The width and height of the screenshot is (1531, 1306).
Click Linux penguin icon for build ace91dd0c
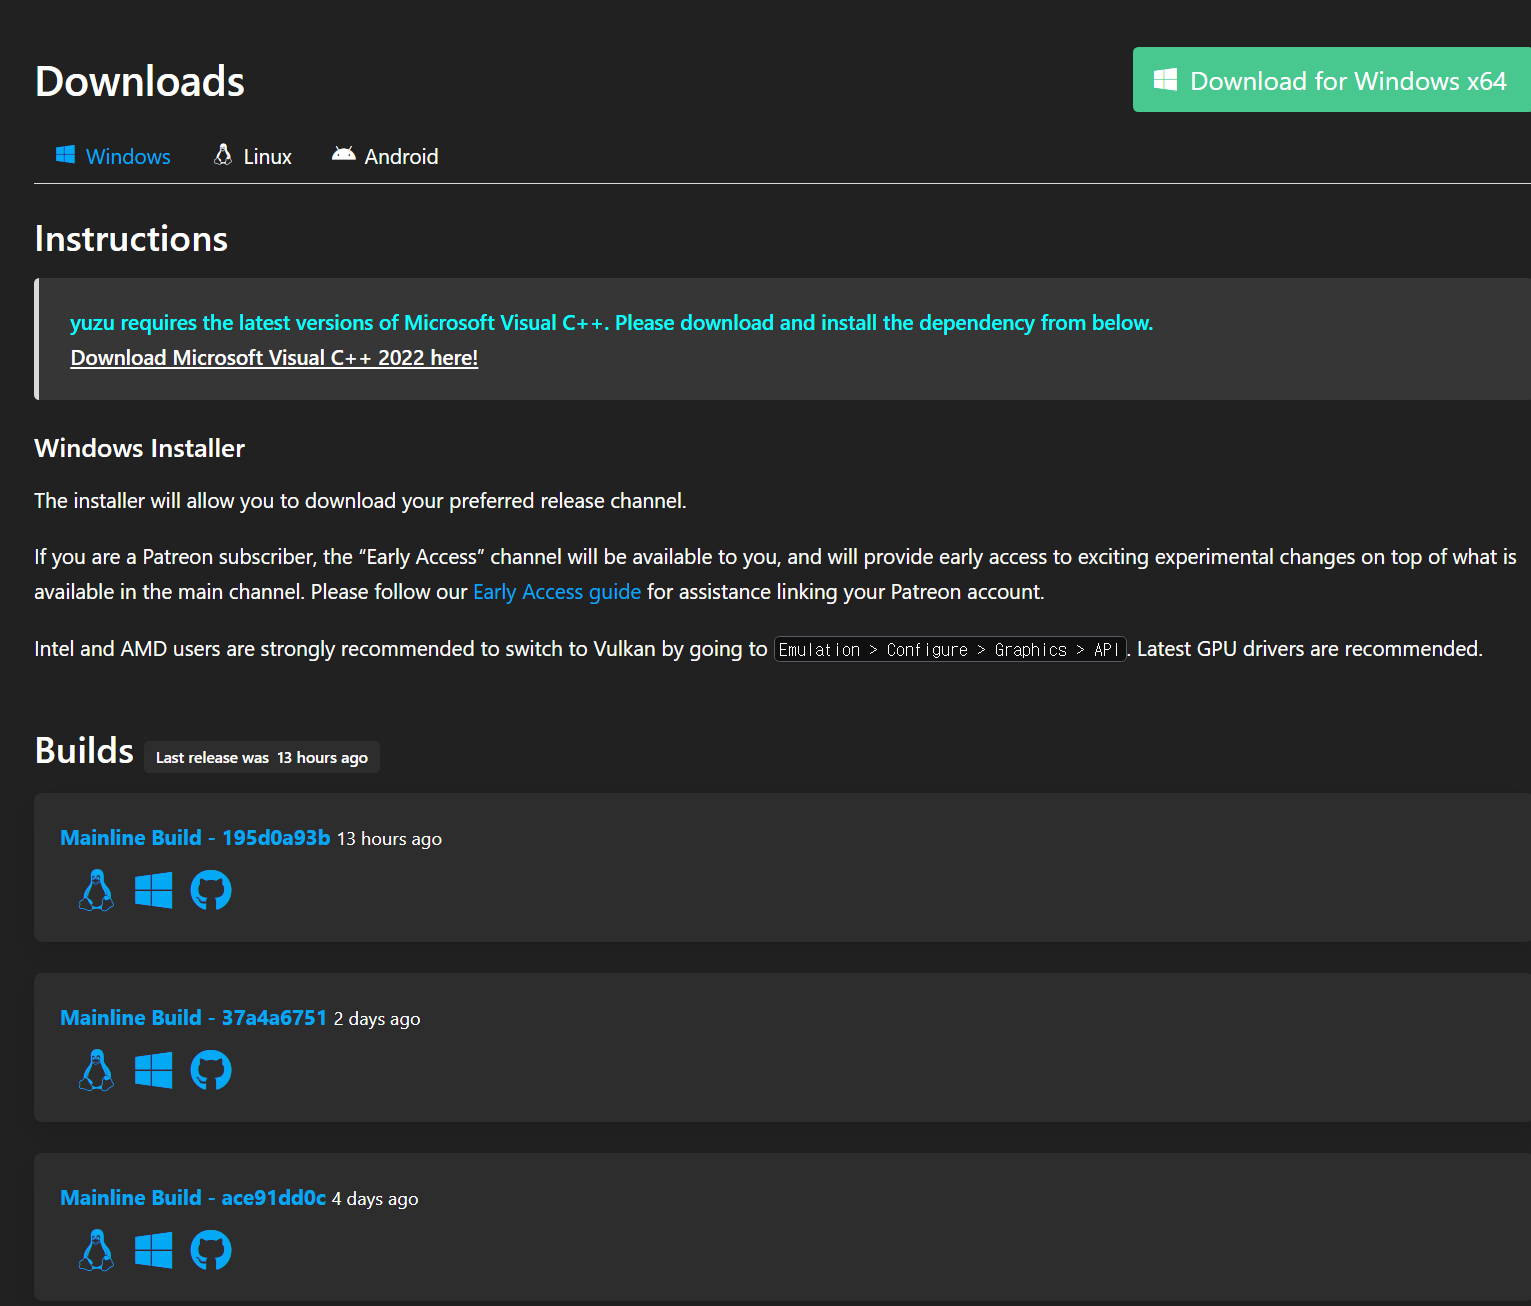click(96, 1250)
